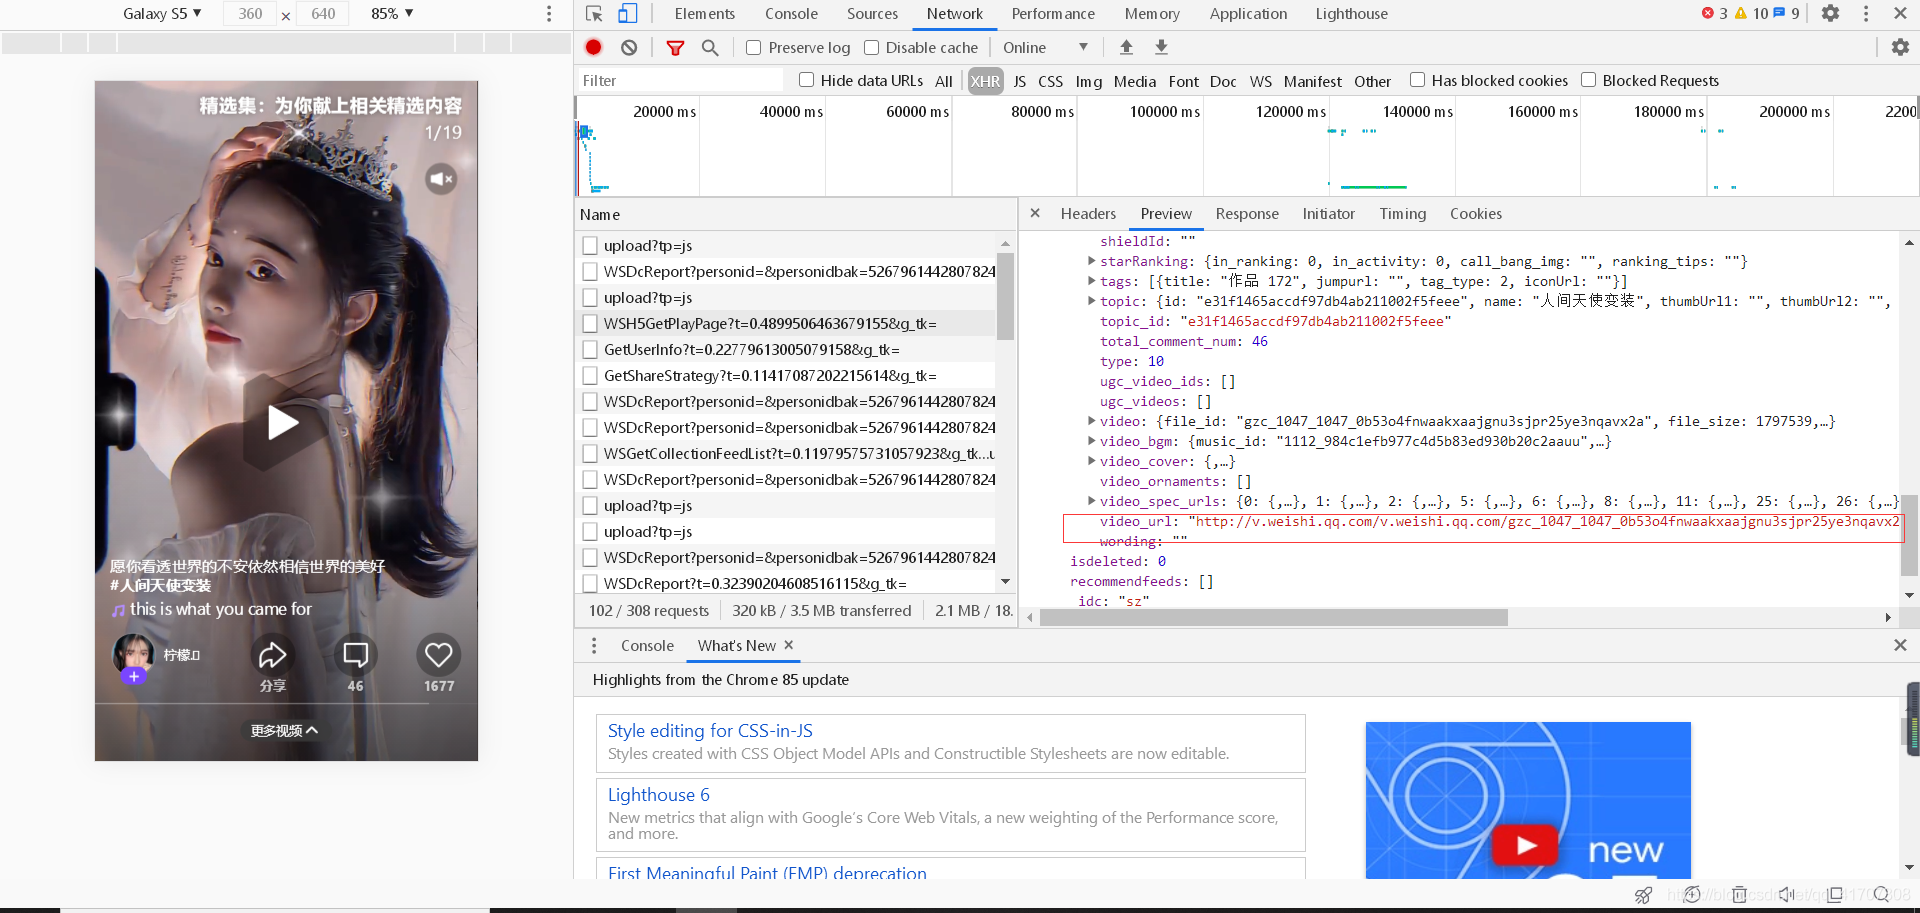Tap the share arrow icon

[x=272, y=655]
